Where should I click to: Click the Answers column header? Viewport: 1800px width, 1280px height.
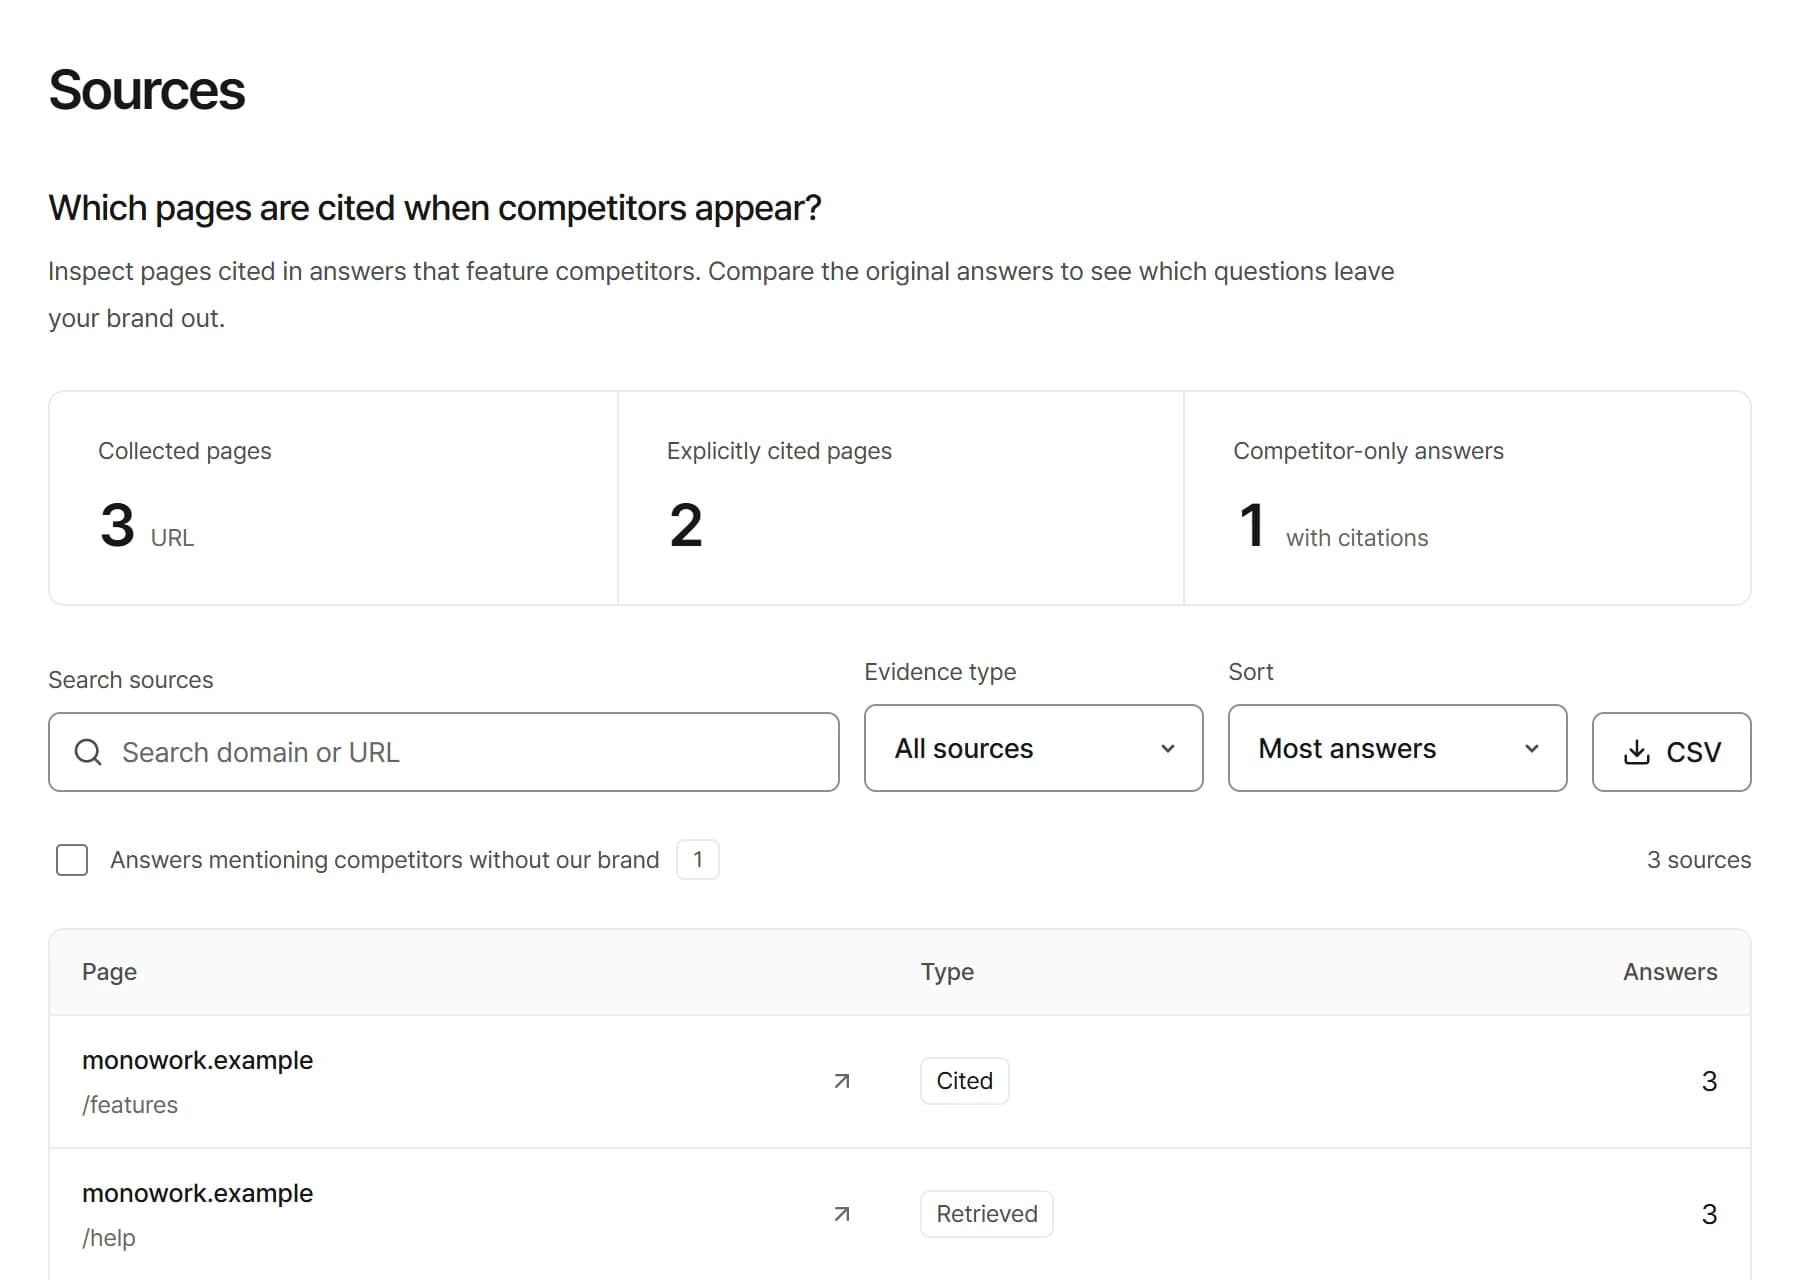click(x=1670, y=972)
